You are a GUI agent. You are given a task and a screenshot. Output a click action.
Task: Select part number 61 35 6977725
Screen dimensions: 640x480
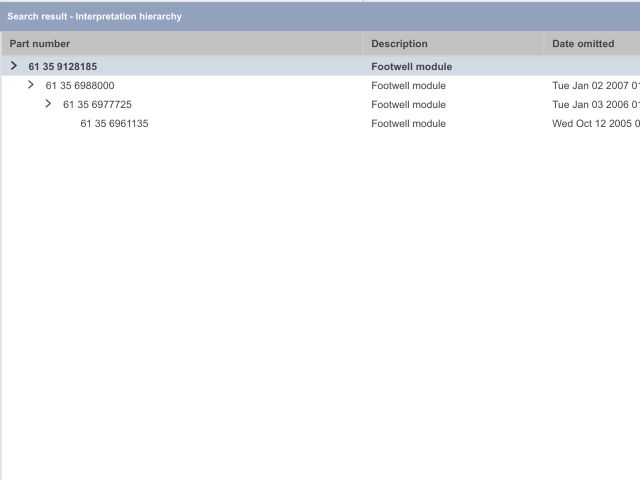tap(97, 105)
